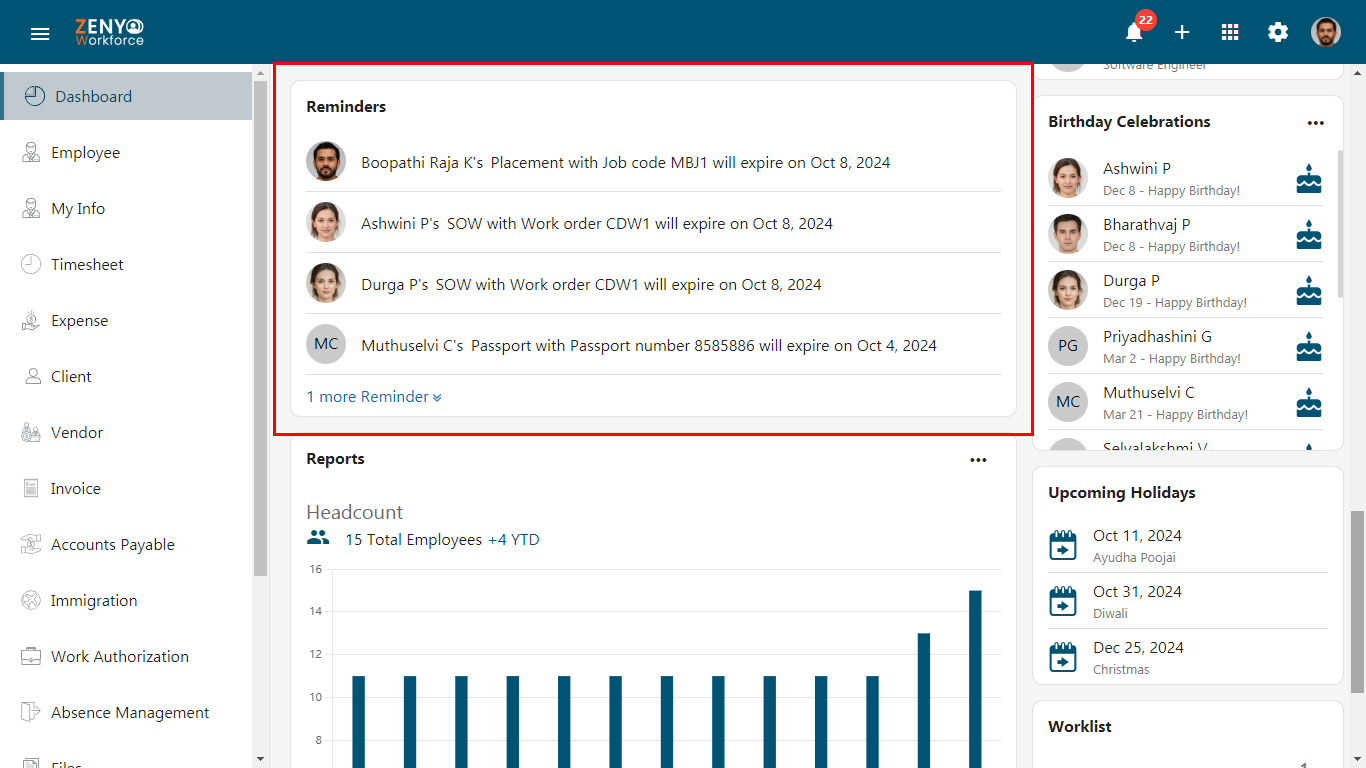This screenshot has height=768, width=1366.
Task: Click the +4 YTD headcount value
Action: 514,540
